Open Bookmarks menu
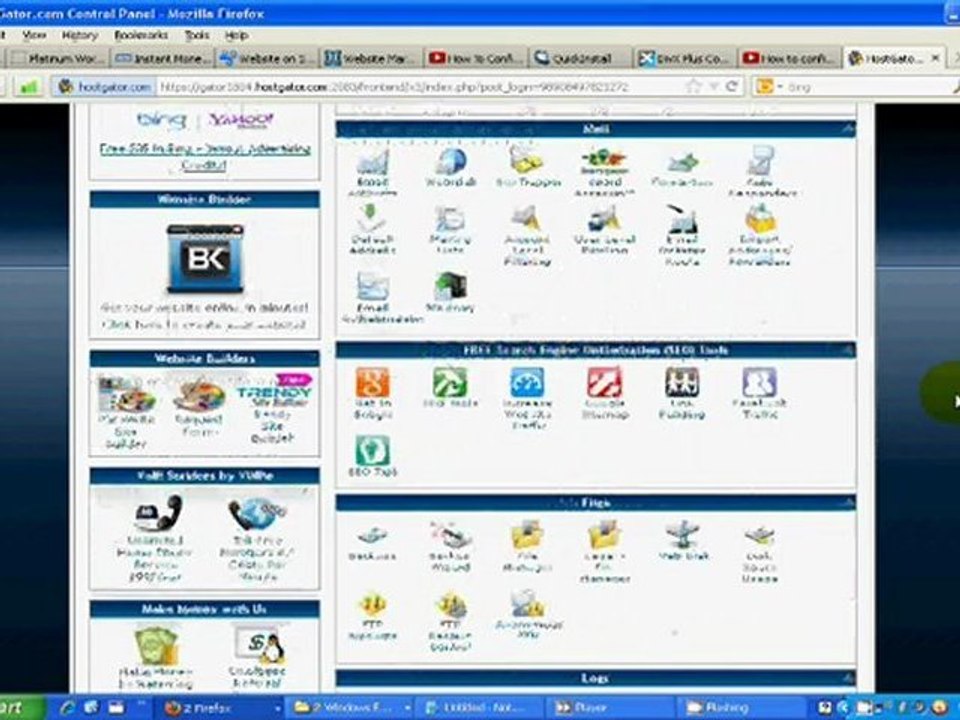Viewport: 960px width, 720px height. pyautogui.click(x=141, y=35)
